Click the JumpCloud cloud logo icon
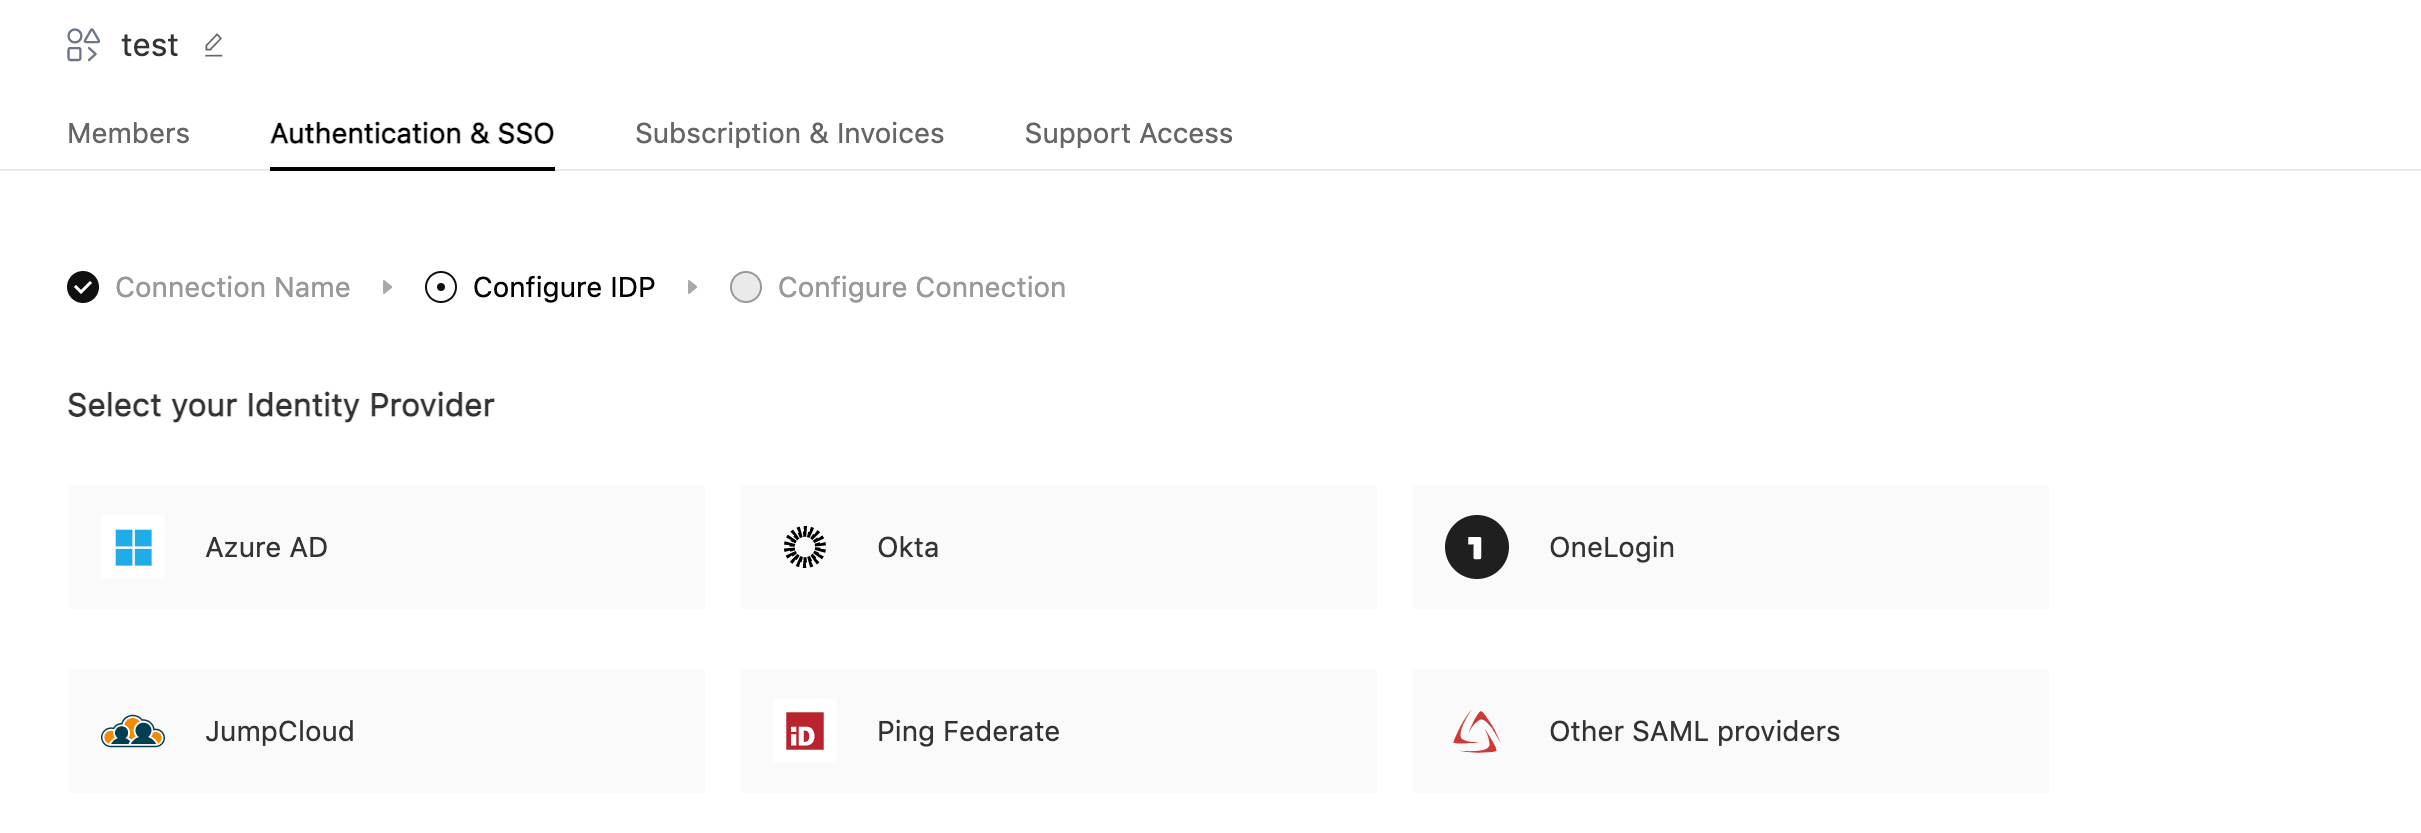The image size is (2421, 833). [x=133, y=732]
